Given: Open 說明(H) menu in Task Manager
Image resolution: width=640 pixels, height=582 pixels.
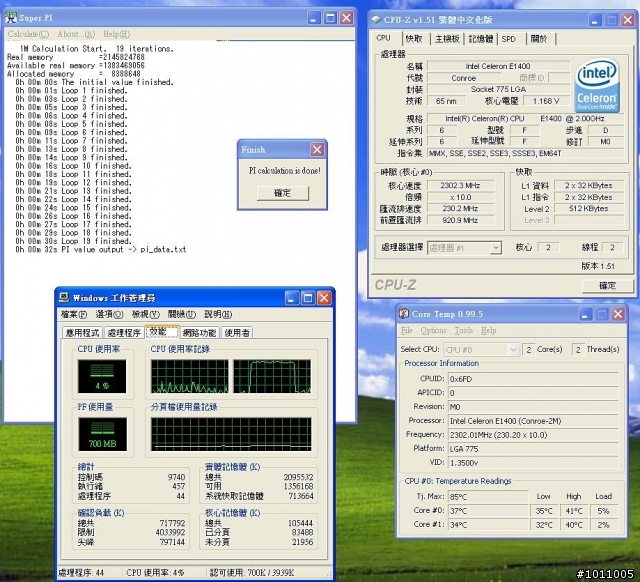Looking at the screenshot, I should click(x=218, y=314).
